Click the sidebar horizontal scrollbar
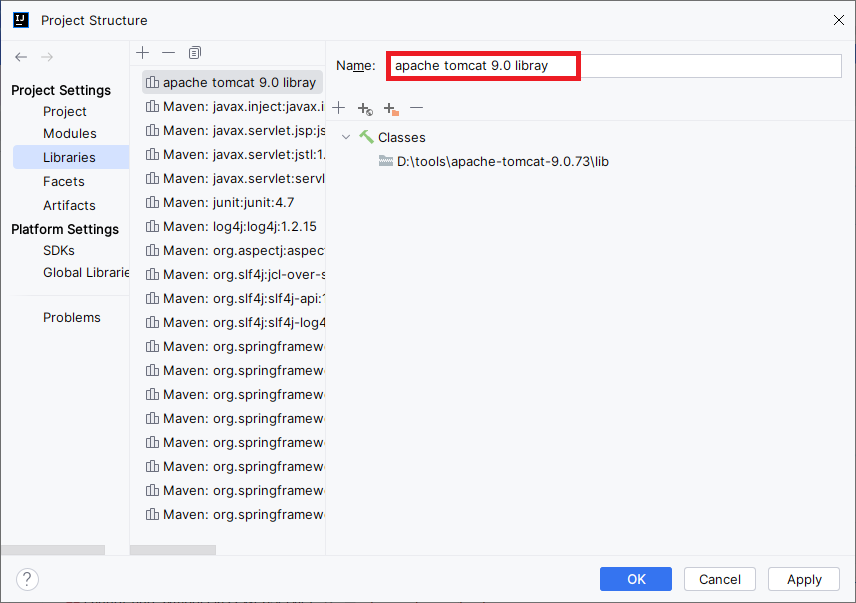 [53, 550]
